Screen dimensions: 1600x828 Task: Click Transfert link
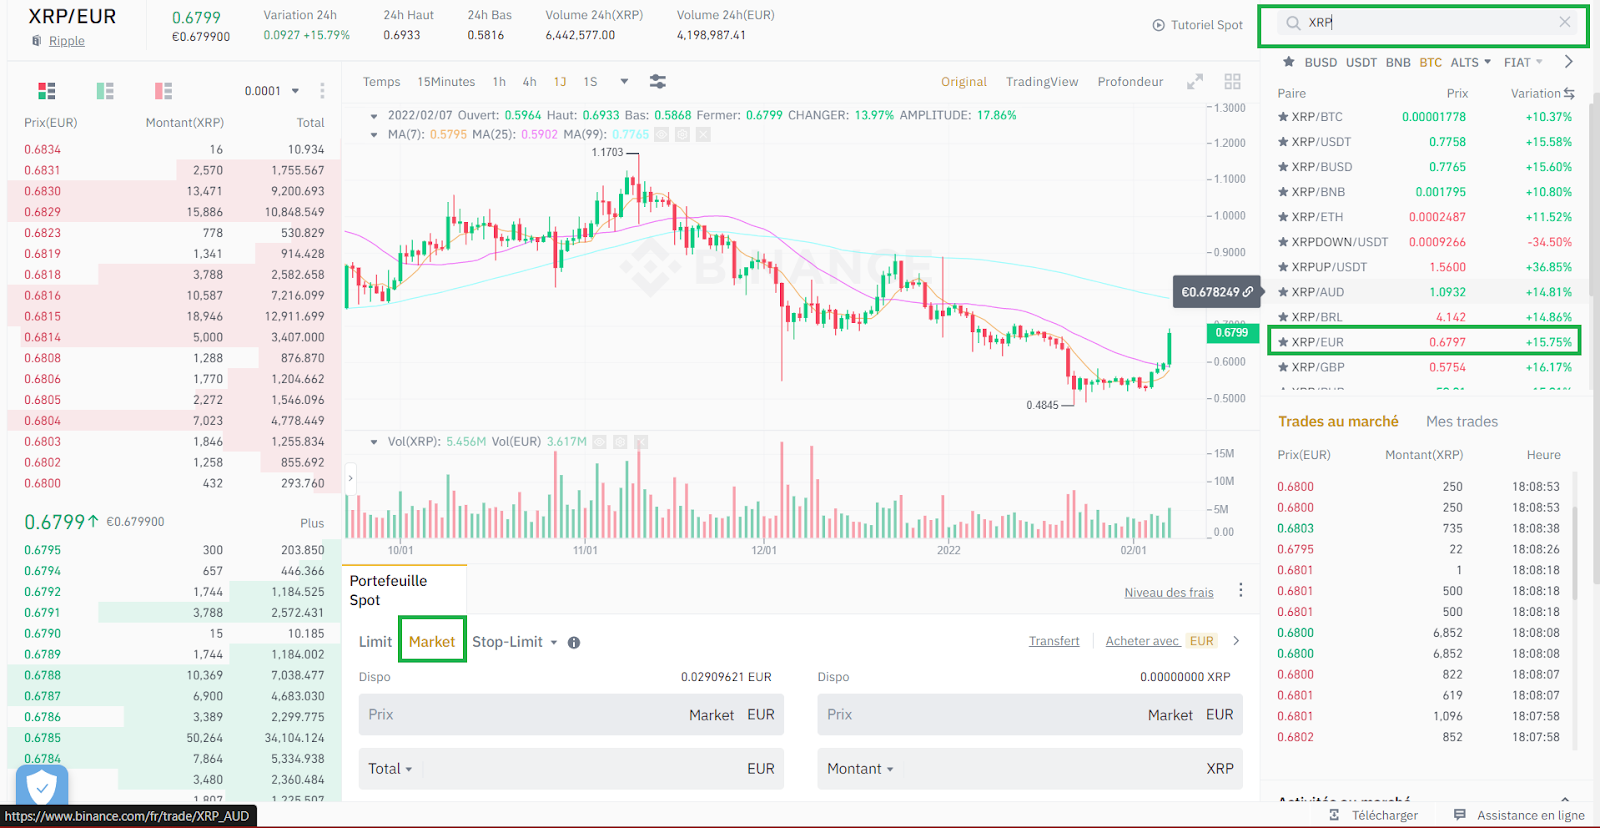point(1054,641)
